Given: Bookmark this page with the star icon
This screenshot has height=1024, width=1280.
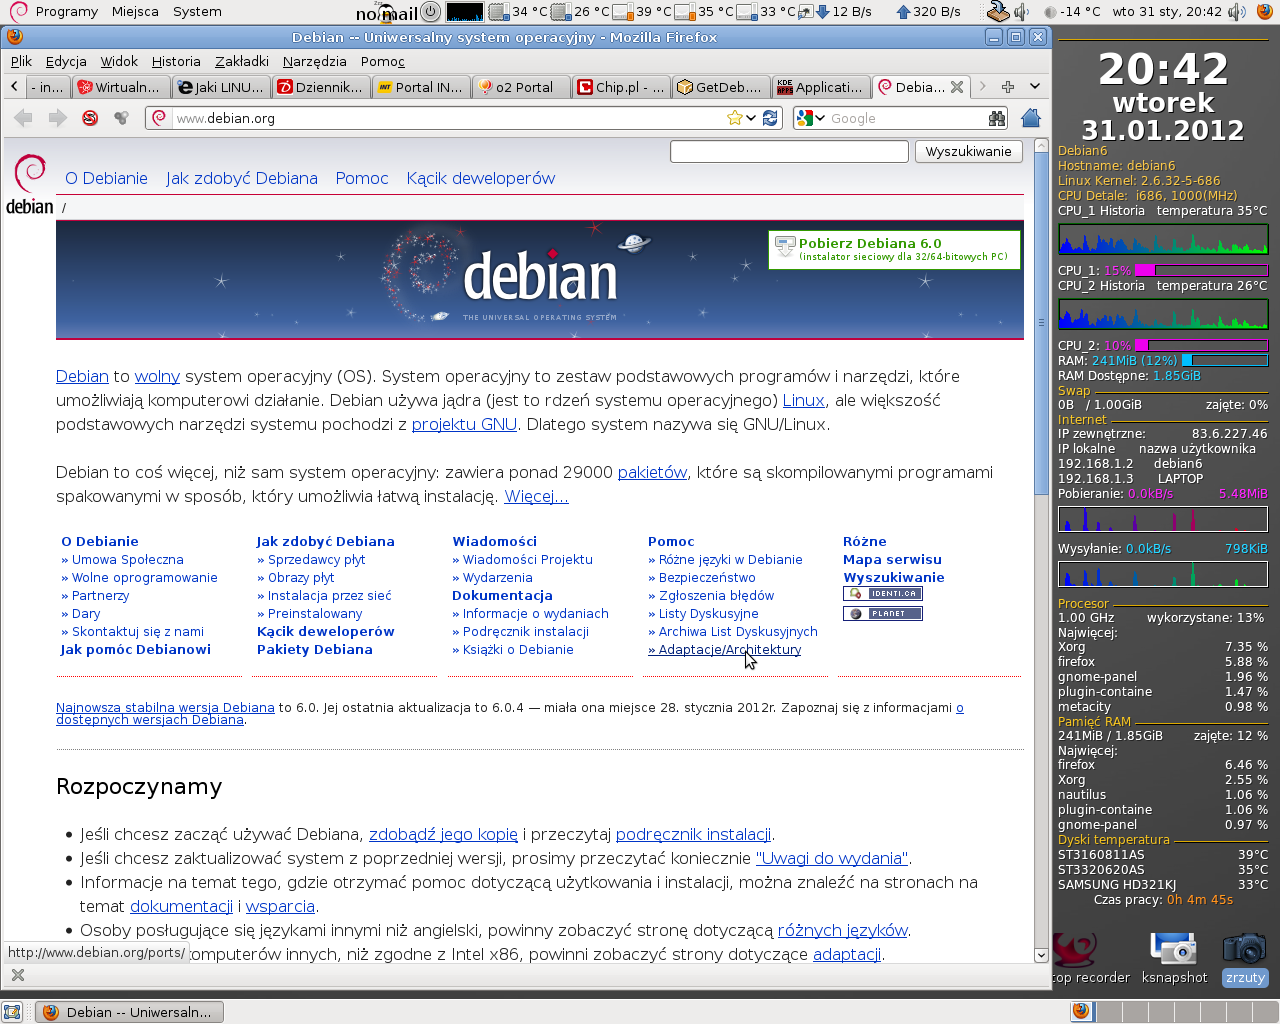Looking at the screenshot, I should point(735,118).
